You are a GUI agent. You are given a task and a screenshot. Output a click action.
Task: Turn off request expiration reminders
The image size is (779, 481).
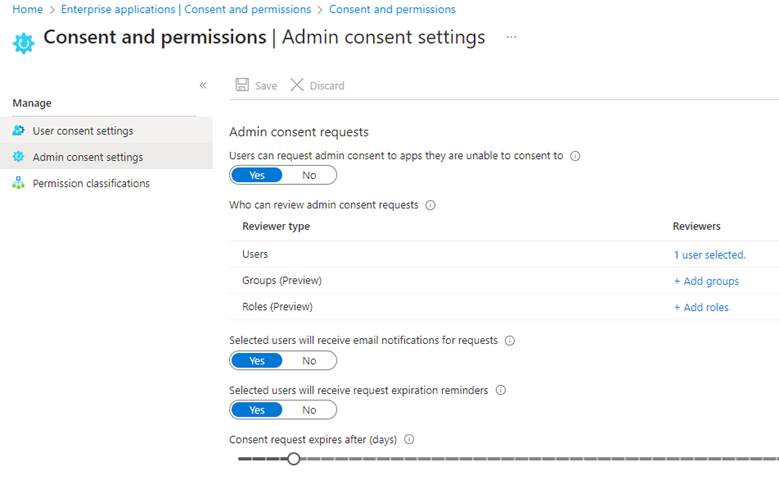pyautogui.click(x=309, y=410)
